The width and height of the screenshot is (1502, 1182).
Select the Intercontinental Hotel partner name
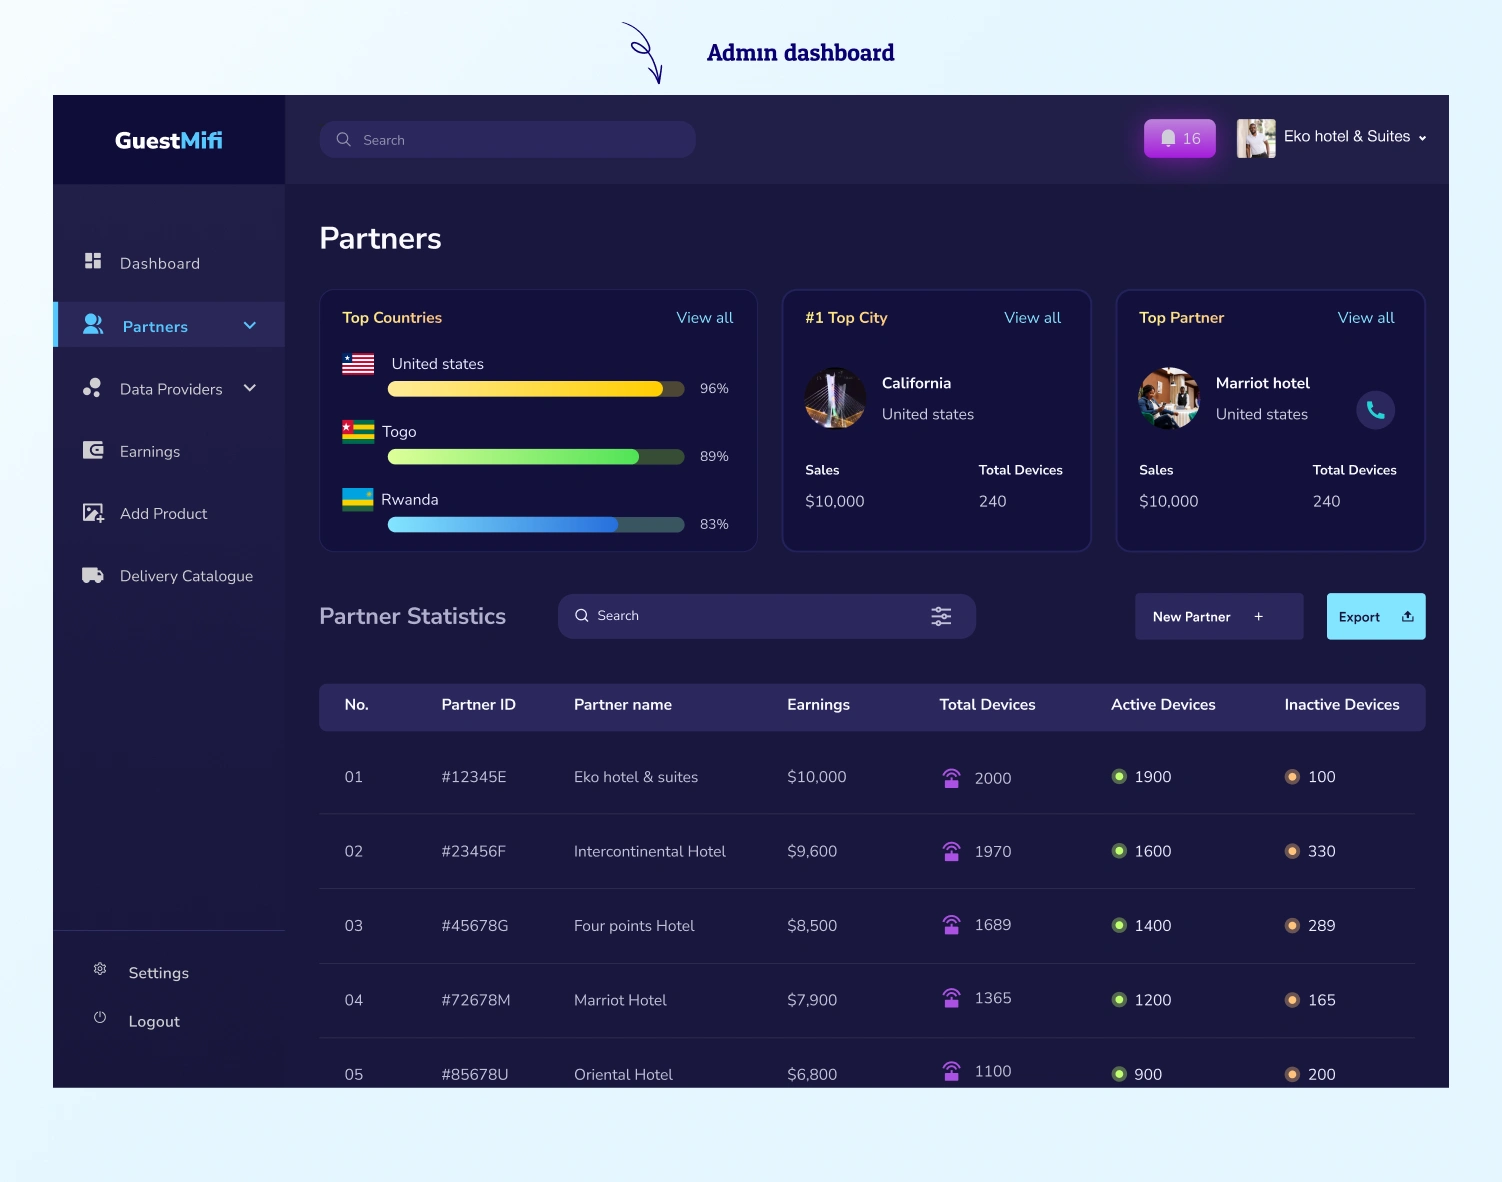(650, 851)
